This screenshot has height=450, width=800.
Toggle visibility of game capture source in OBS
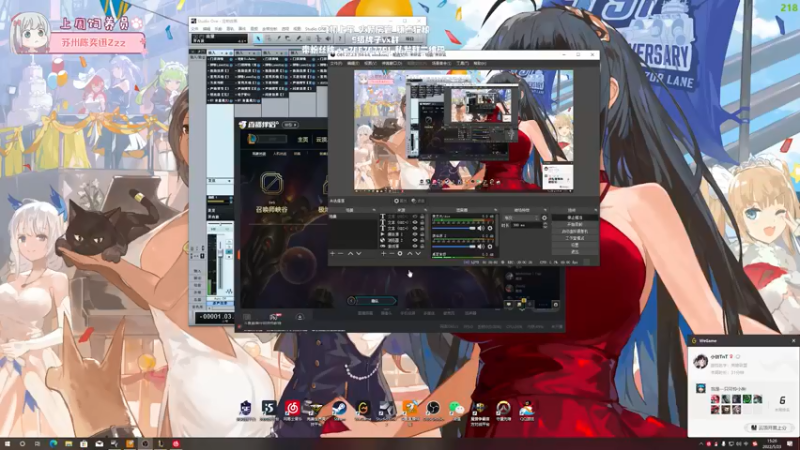(x=415, y=246)
